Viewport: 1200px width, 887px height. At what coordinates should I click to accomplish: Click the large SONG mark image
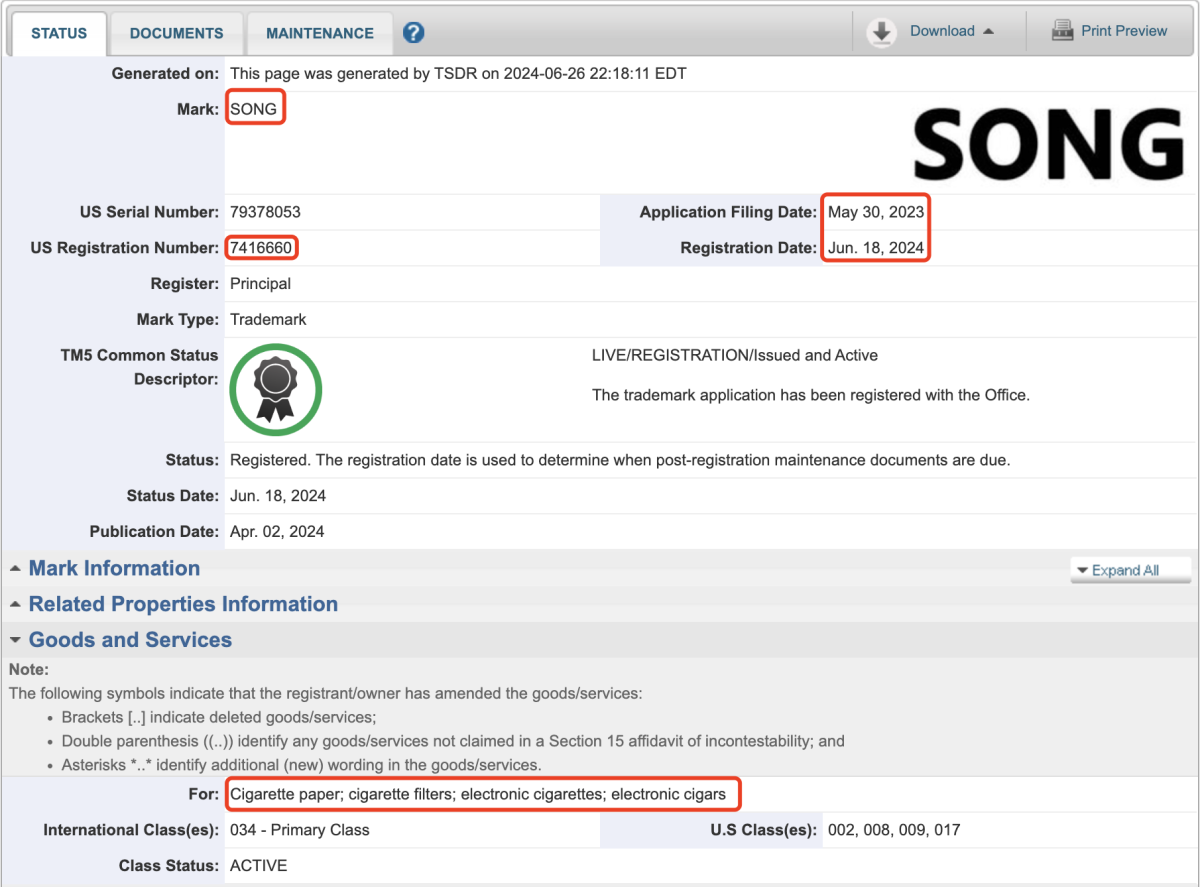pos(1048,145)
